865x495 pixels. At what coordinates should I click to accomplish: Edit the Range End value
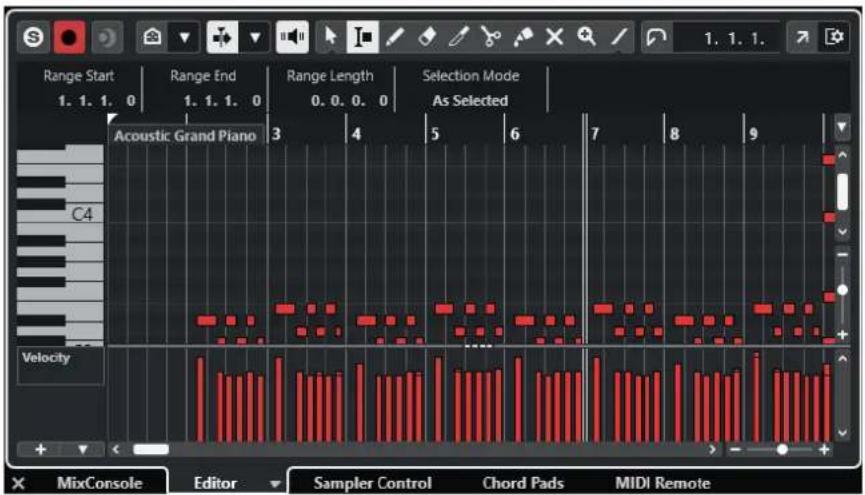tap(222, 100)
